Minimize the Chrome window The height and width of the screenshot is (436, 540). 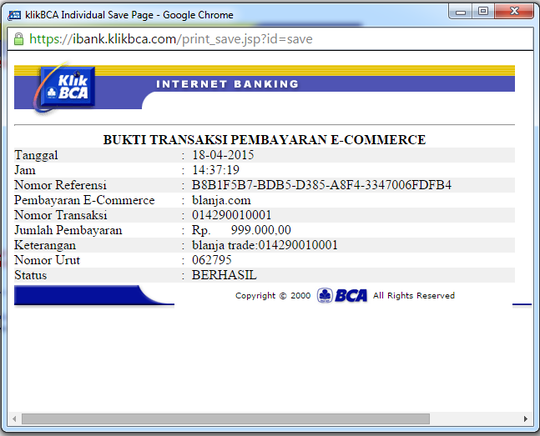coord(460,12)
